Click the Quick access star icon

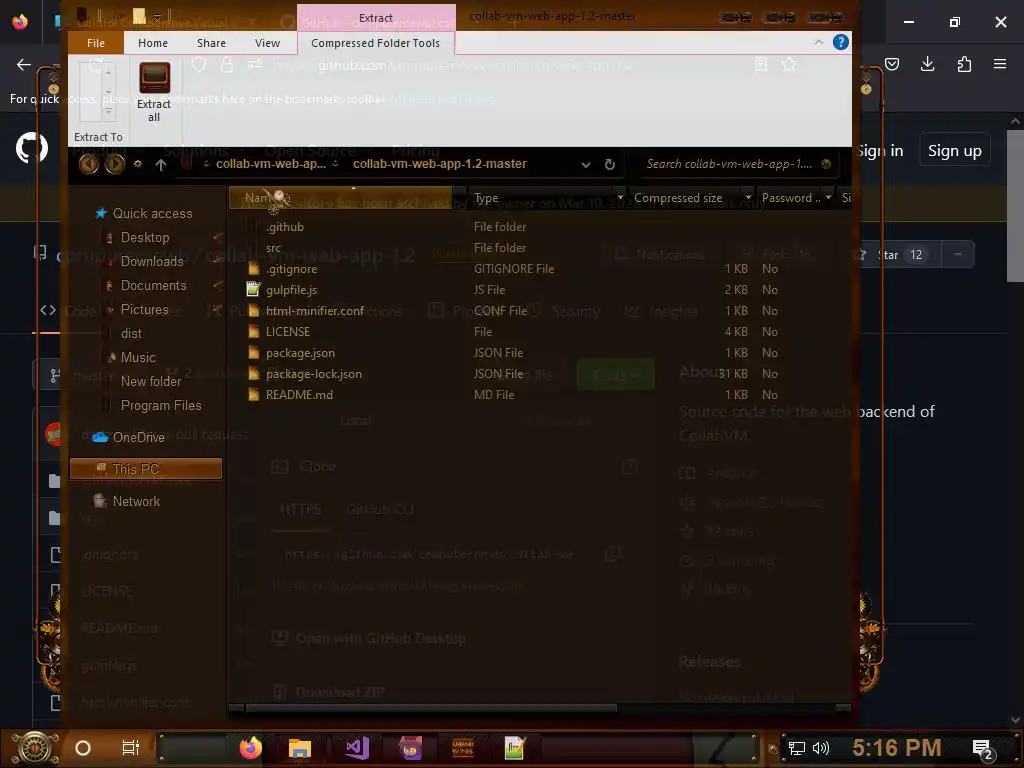tap(101, 213)
